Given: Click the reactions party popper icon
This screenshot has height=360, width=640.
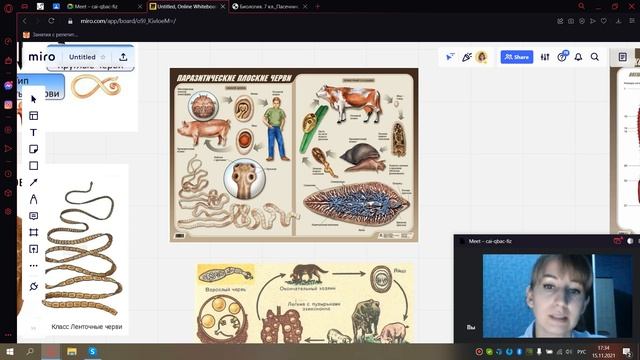Looking at the screenshot, I should click(467, 57).
